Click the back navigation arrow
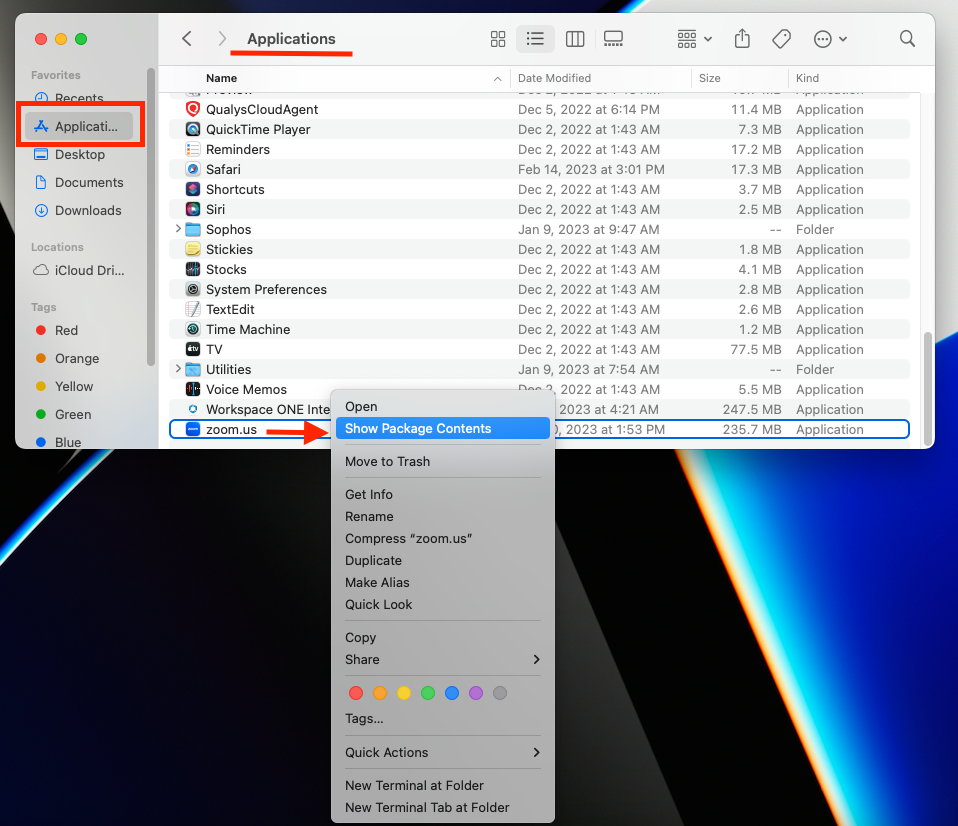The width and height of the screenshot is (958, 826). pyautogui.click(x=187, y=39)
